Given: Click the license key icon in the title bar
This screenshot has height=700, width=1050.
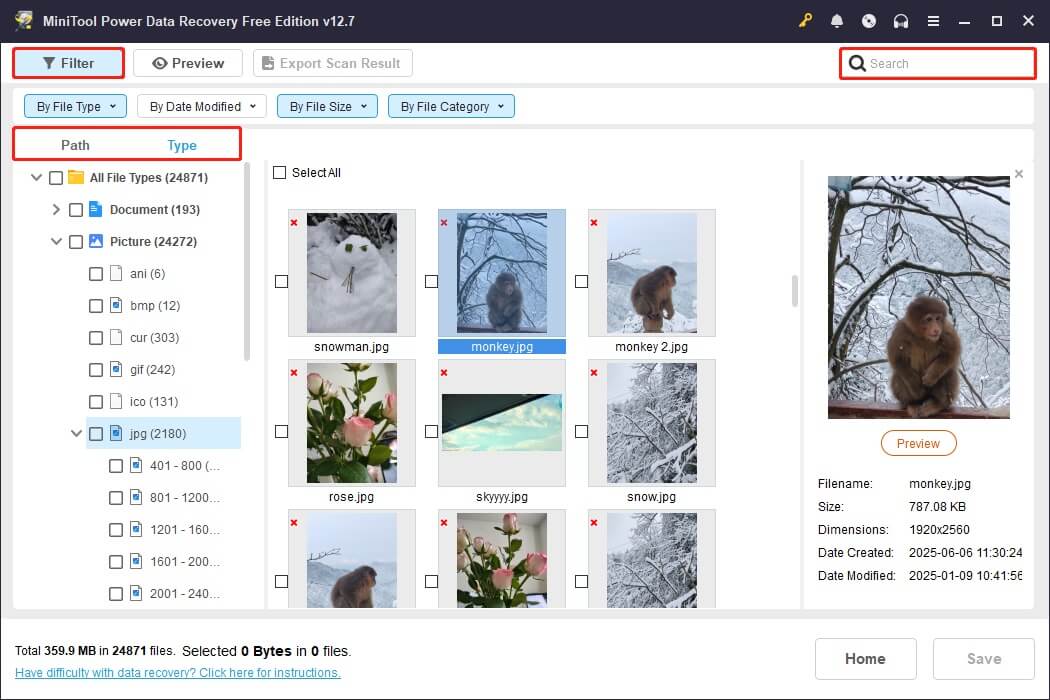Looking at the screenshot, I should click(806, 20).
